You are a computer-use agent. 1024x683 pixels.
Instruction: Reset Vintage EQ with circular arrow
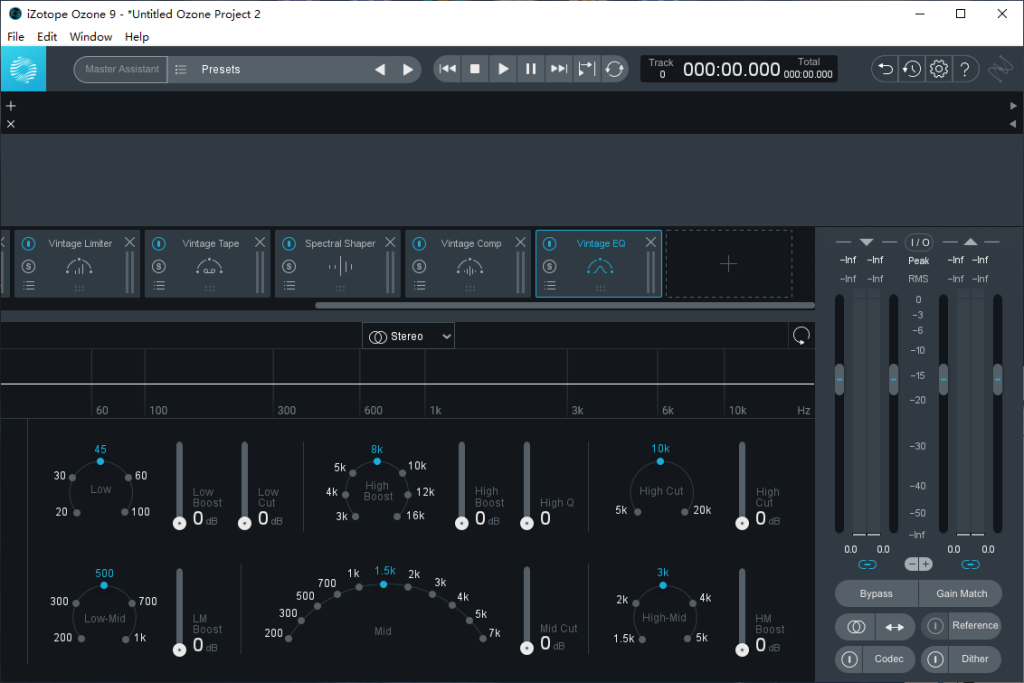[801, 336]
